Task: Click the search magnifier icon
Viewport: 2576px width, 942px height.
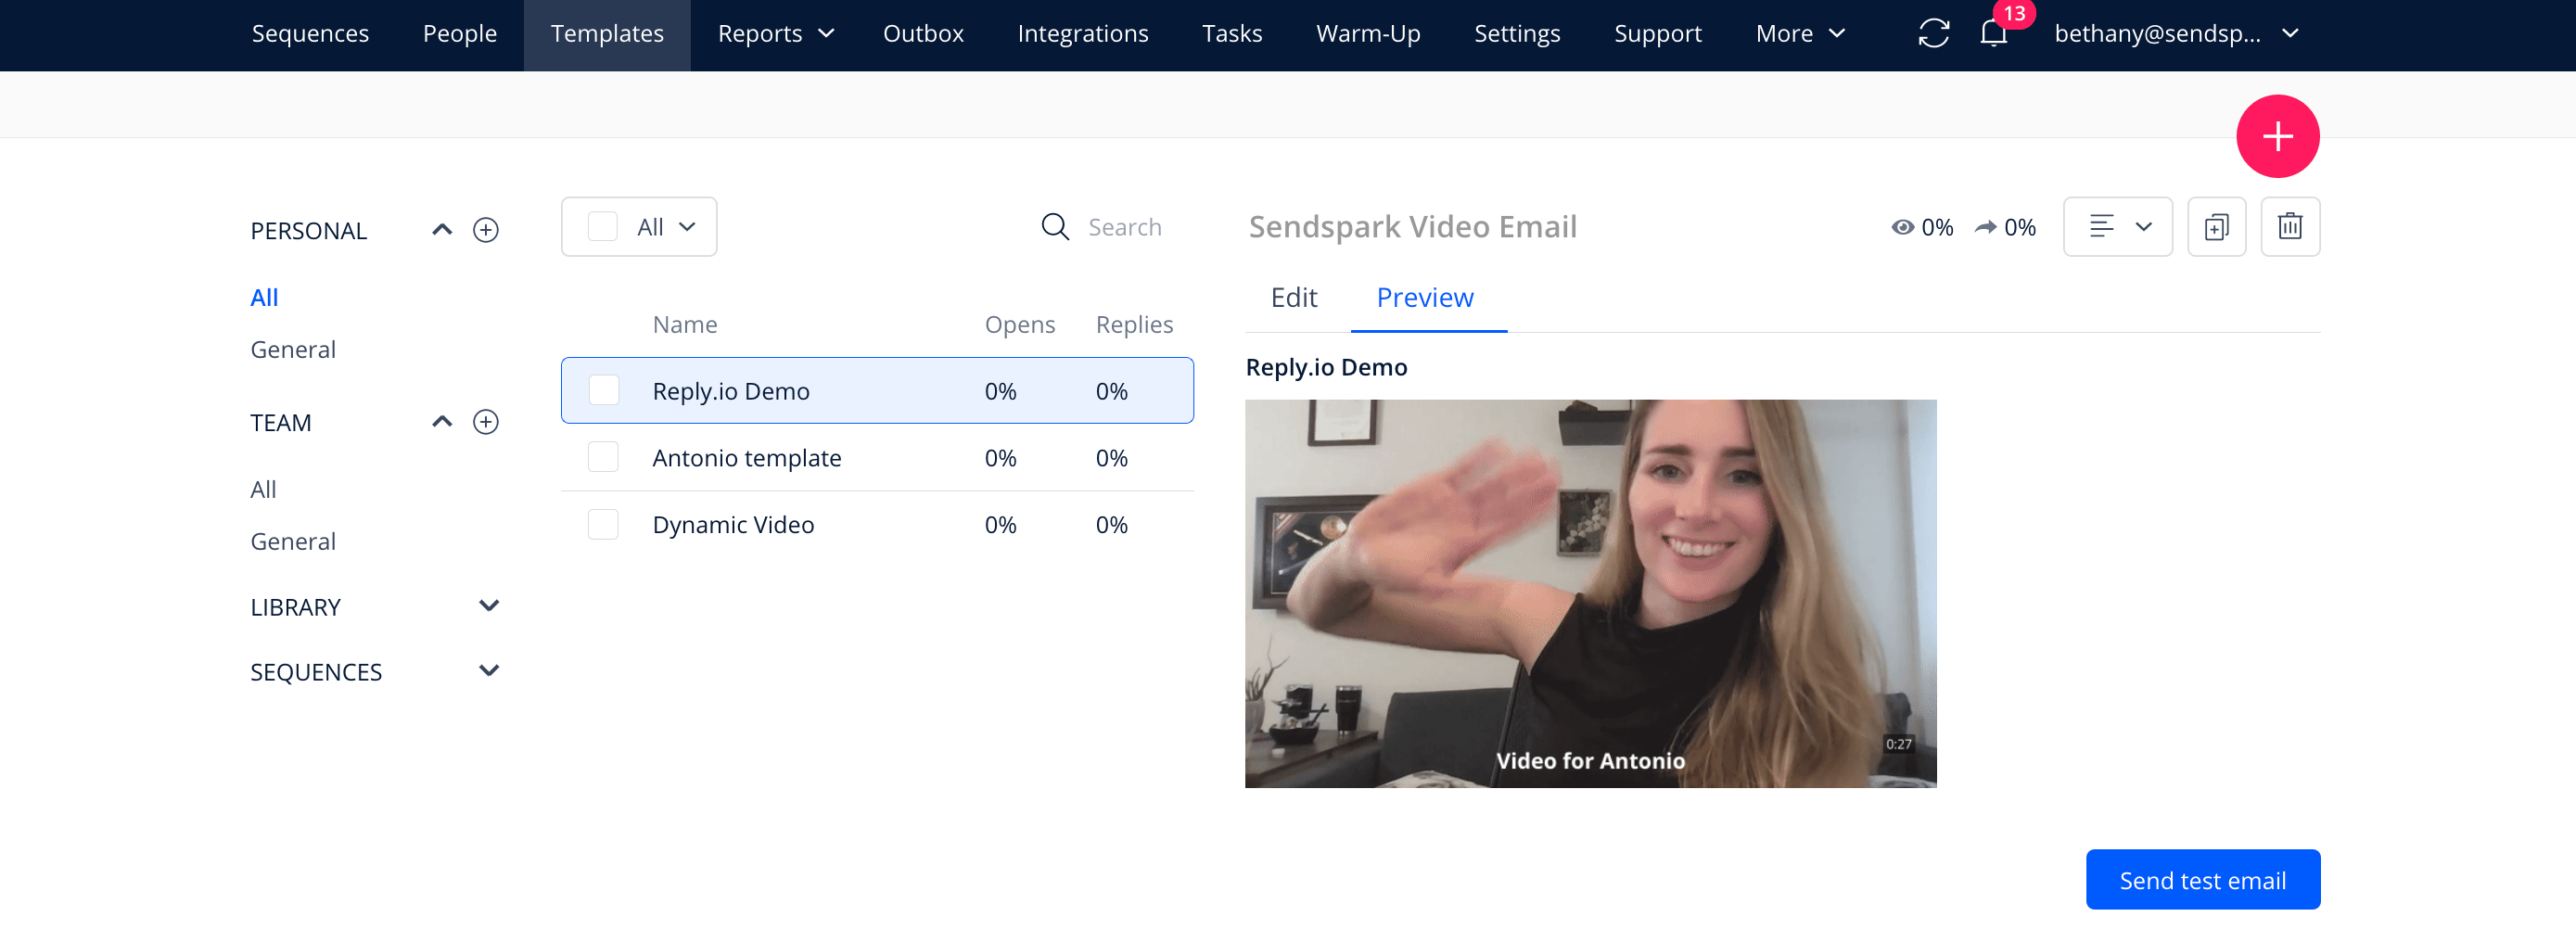Action: pos(1055,227)
